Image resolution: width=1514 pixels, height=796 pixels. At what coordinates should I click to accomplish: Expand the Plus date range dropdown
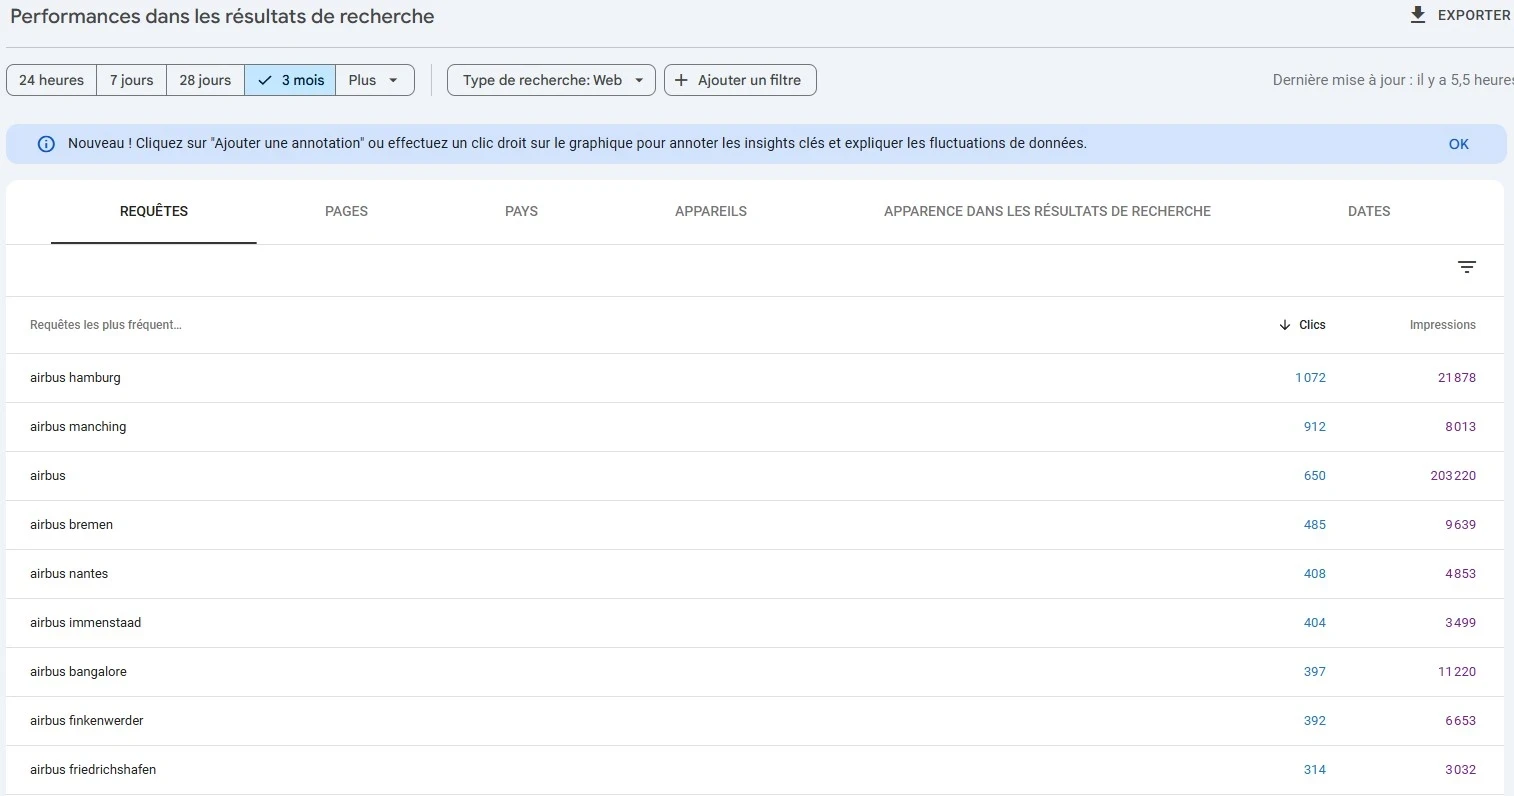point(374,79)
